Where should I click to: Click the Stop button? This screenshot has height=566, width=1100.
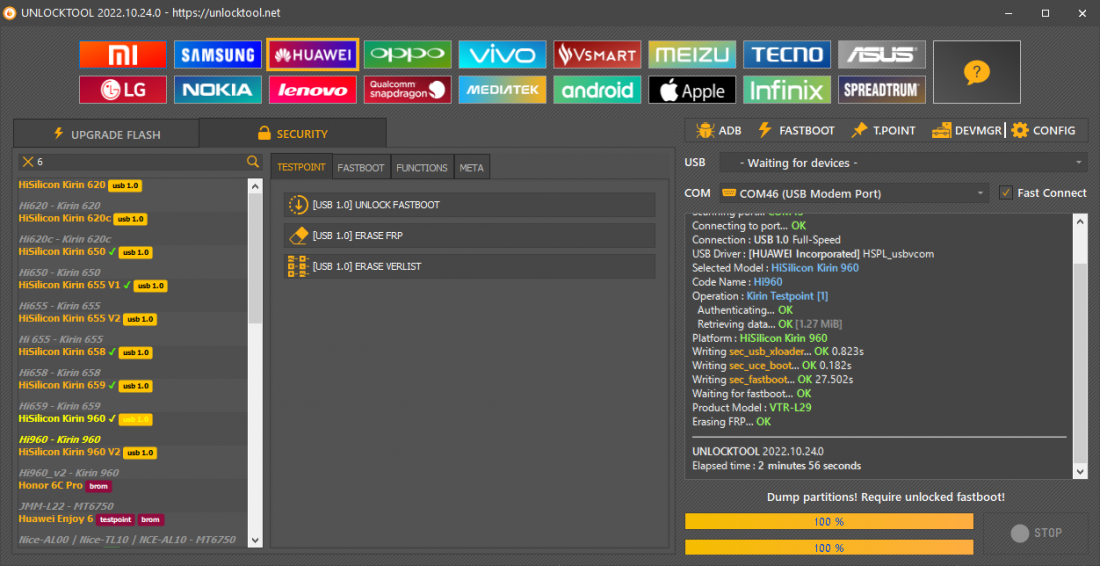(1035, 533)
